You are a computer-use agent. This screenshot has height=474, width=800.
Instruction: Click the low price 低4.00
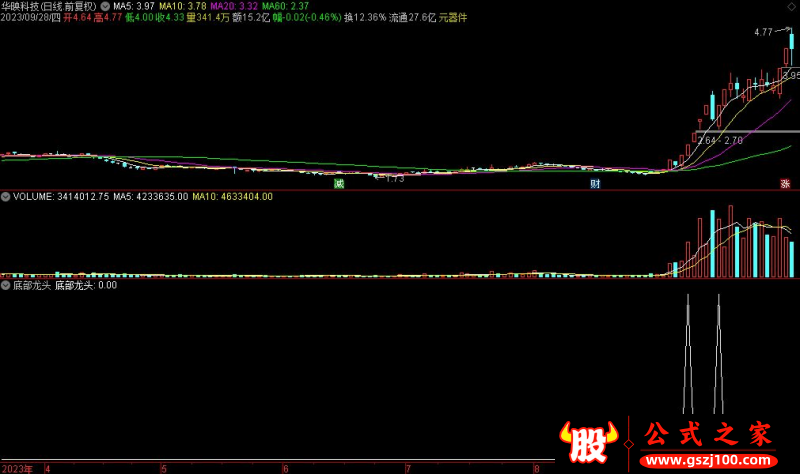coord(139,17)
